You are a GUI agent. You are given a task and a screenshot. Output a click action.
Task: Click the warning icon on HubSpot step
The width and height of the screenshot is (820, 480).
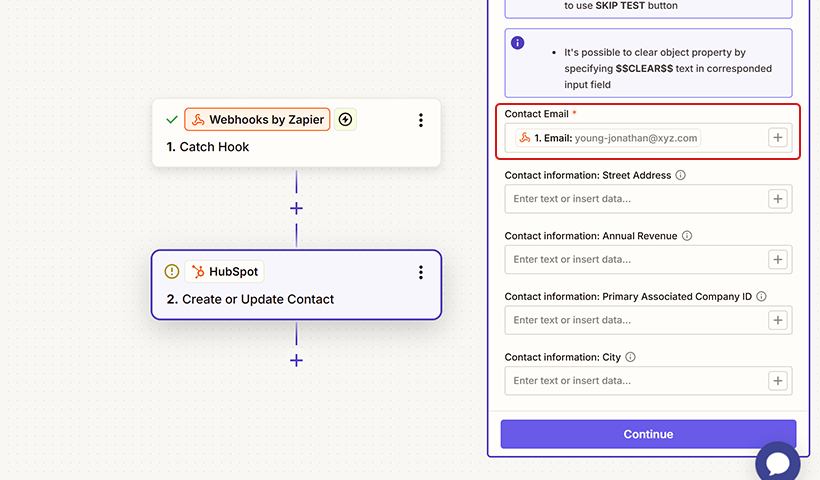tap(172, 272)
